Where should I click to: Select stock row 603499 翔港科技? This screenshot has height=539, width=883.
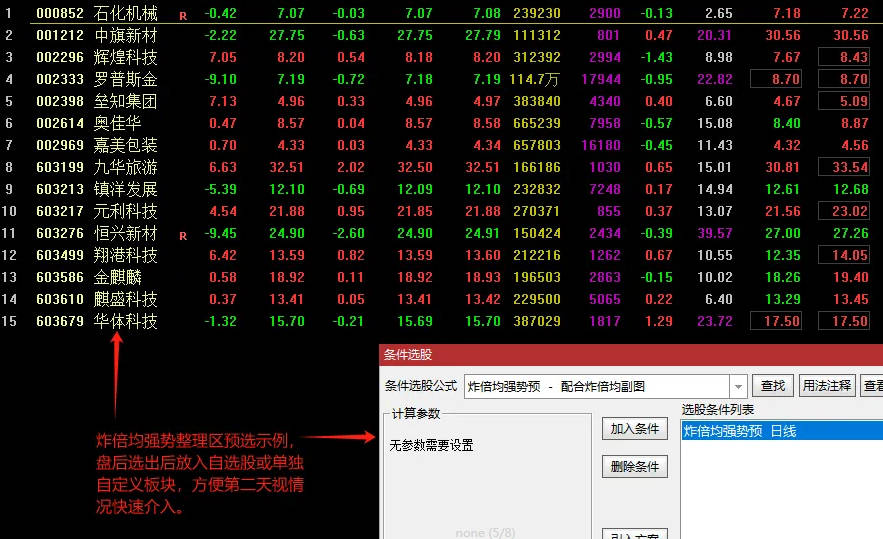click(x=442, y=255)
